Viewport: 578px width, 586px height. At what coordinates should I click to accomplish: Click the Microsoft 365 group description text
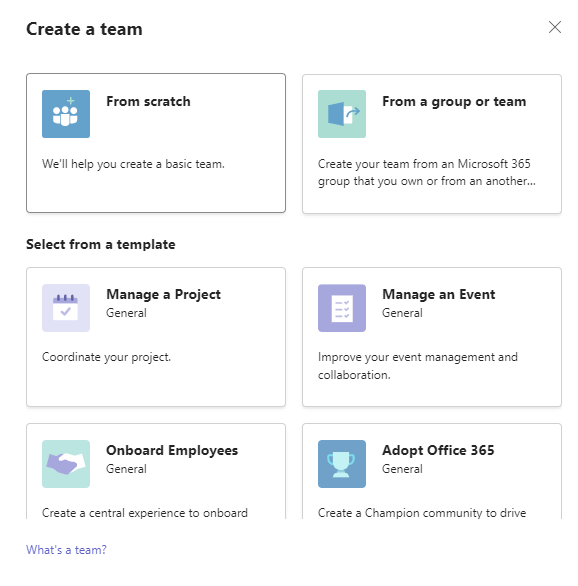tap(427, 172)
